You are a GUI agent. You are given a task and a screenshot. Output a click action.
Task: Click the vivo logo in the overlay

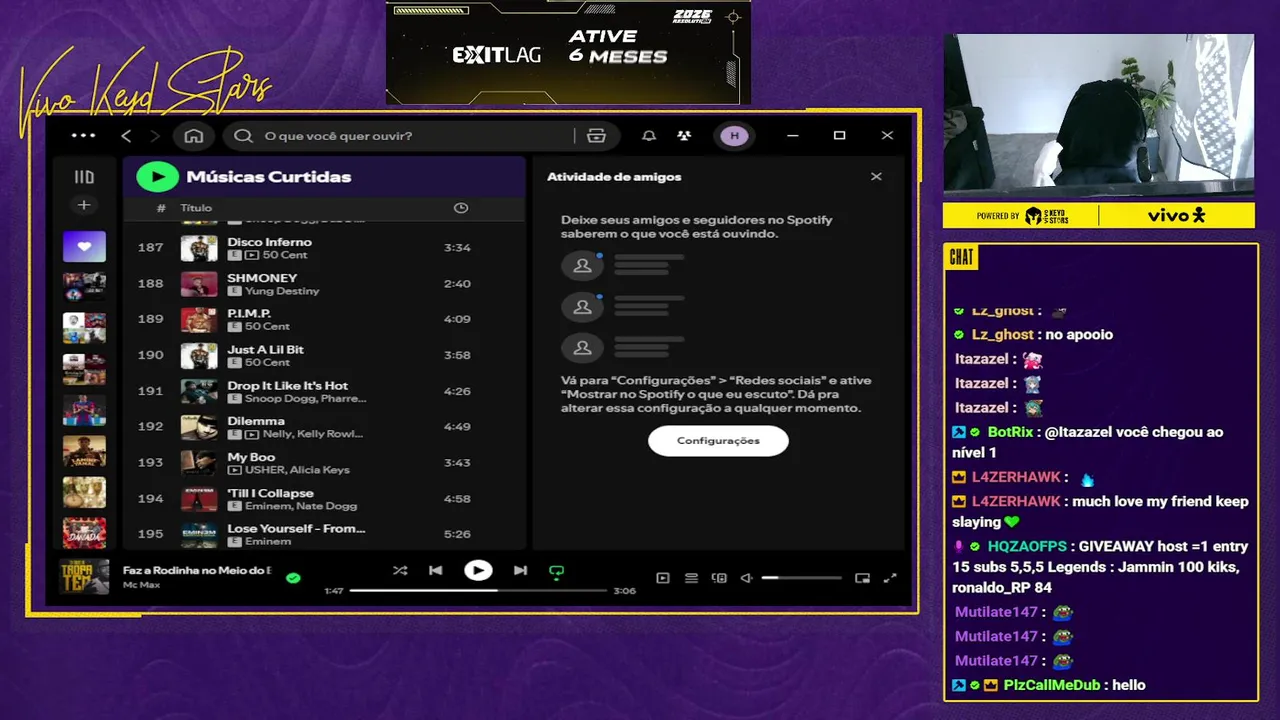click(1176, 215)
